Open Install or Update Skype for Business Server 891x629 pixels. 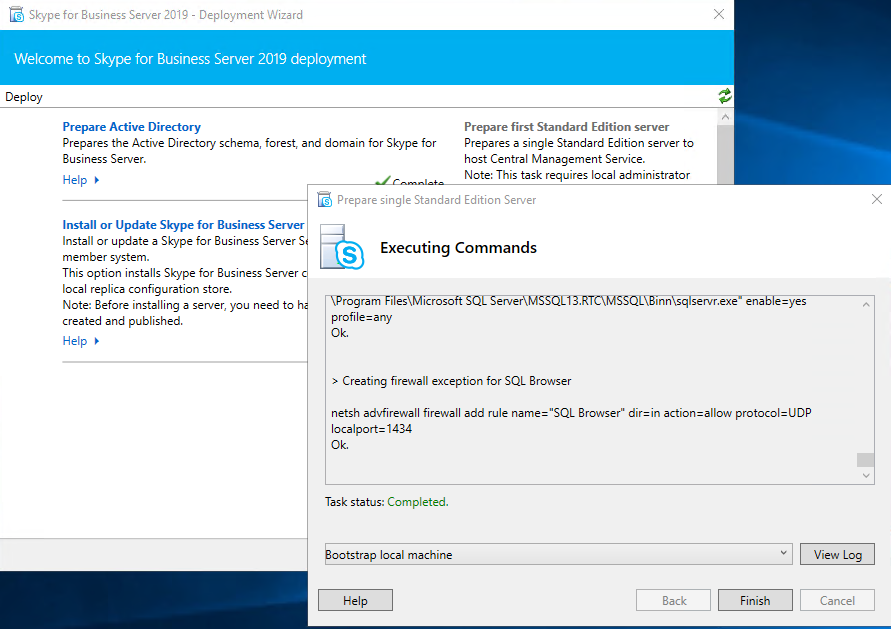183,225
